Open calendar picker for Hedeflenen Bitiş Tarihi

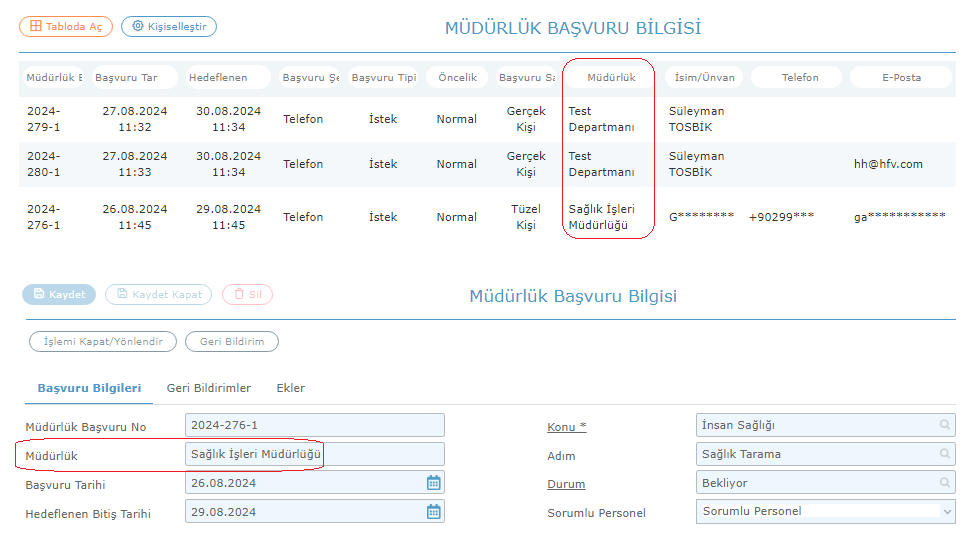433,512
